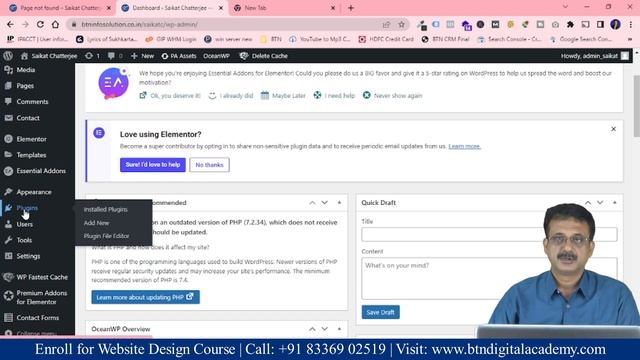The height and width of the screenshot is (360, 640).
Task: Move PHP update panel down
Action: click(x=324, y=203)
